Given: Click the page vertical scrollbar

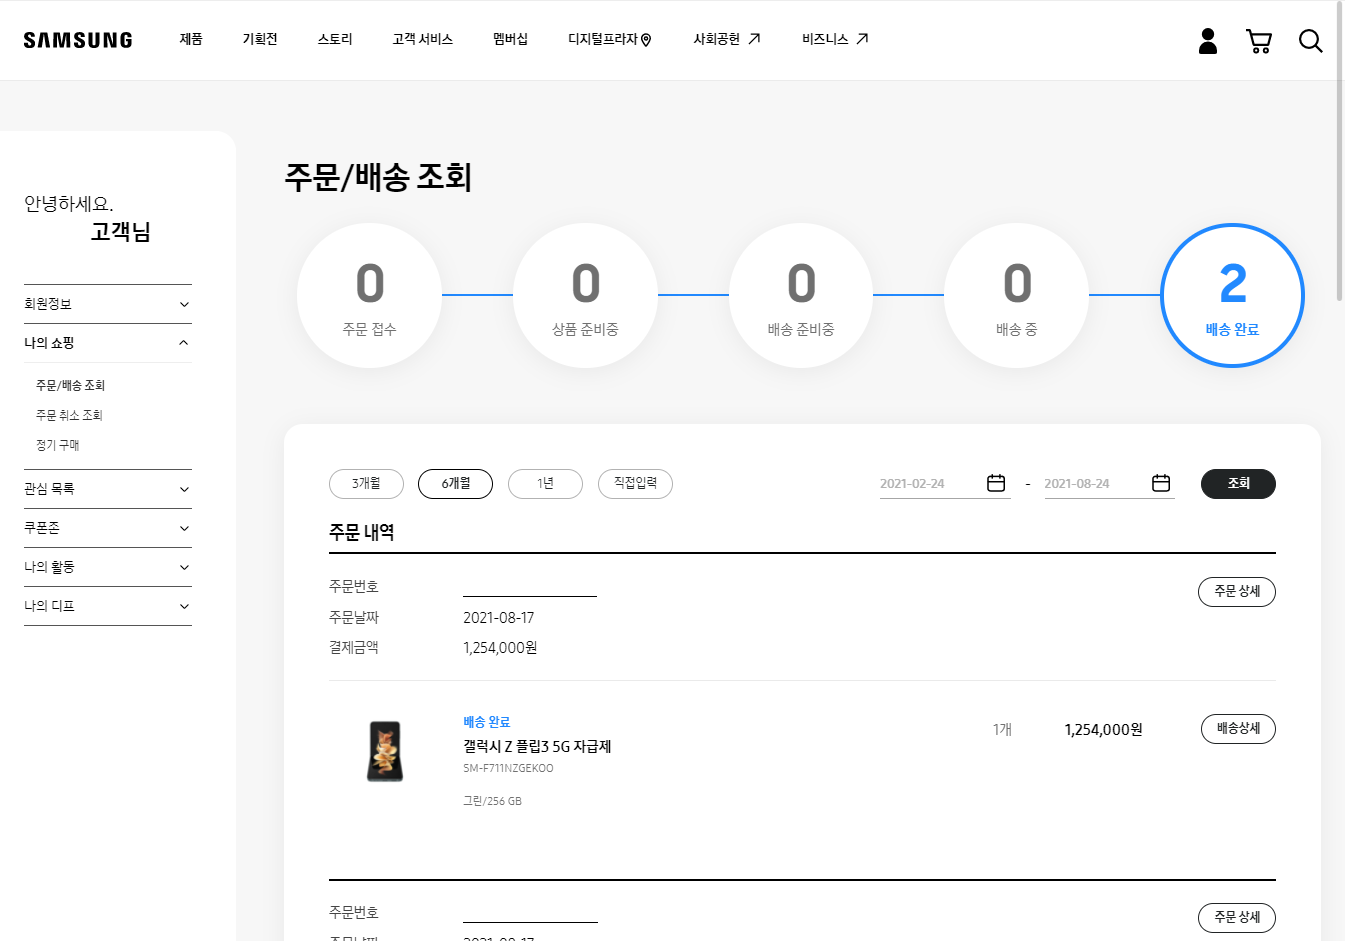Looking at the screenshot, I should point(1340,150).
